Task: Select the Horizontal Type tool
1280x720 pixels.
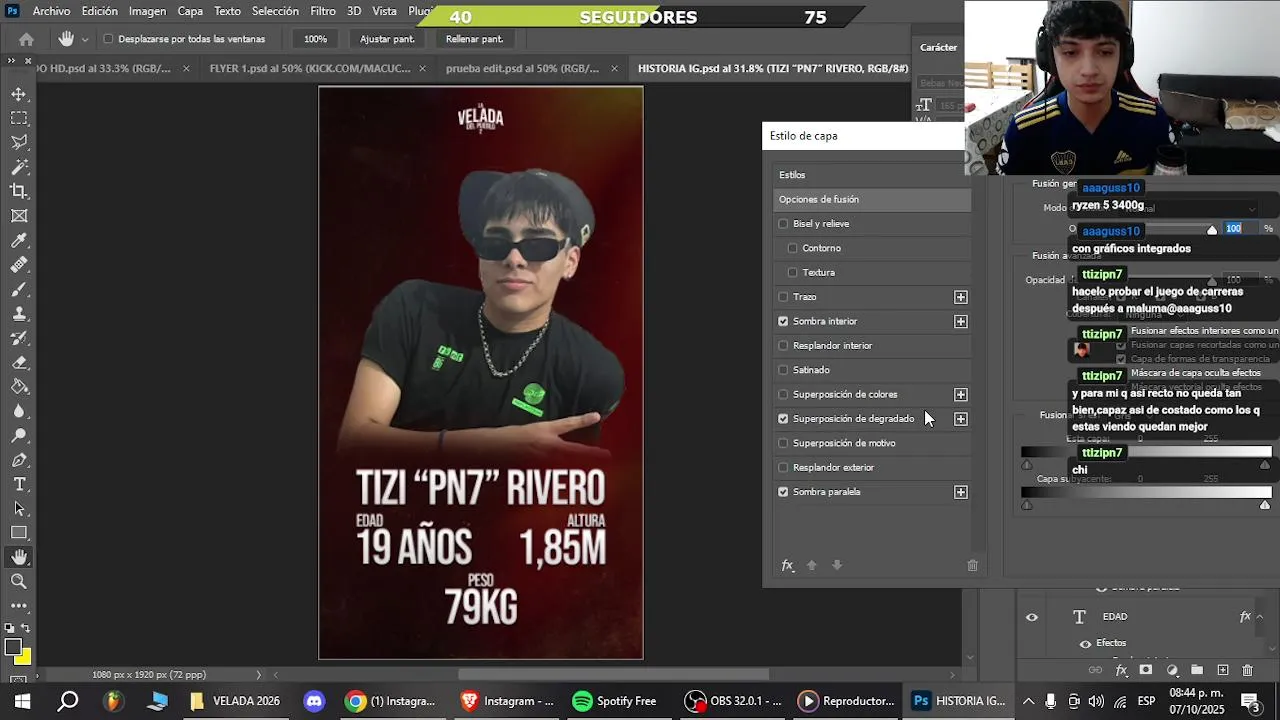Action: pyautogui.click(x=19, y=484)
